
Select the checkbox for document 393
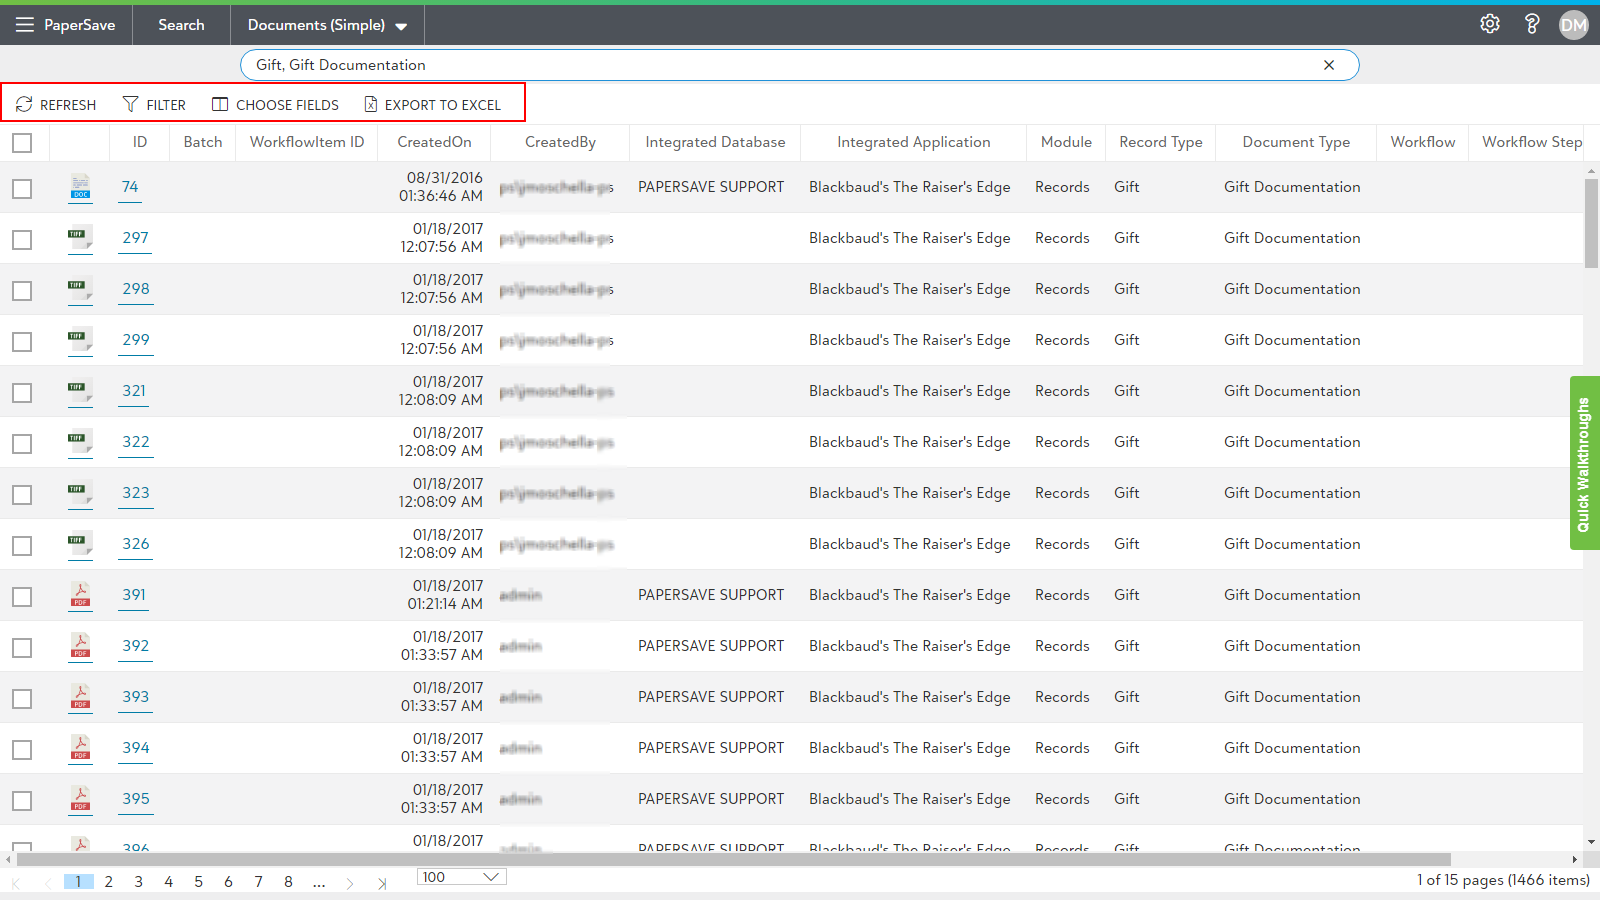pyautogui.click(x=22, y=698)
